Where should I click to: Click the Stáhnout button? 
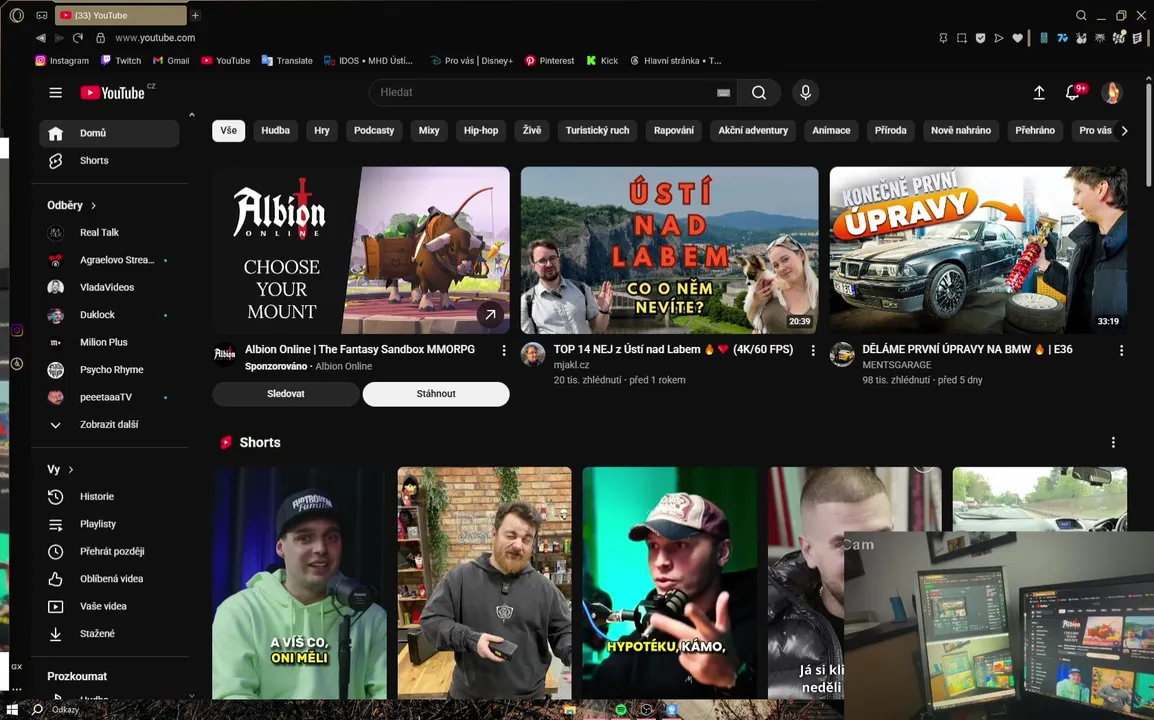tap(436, 394)
